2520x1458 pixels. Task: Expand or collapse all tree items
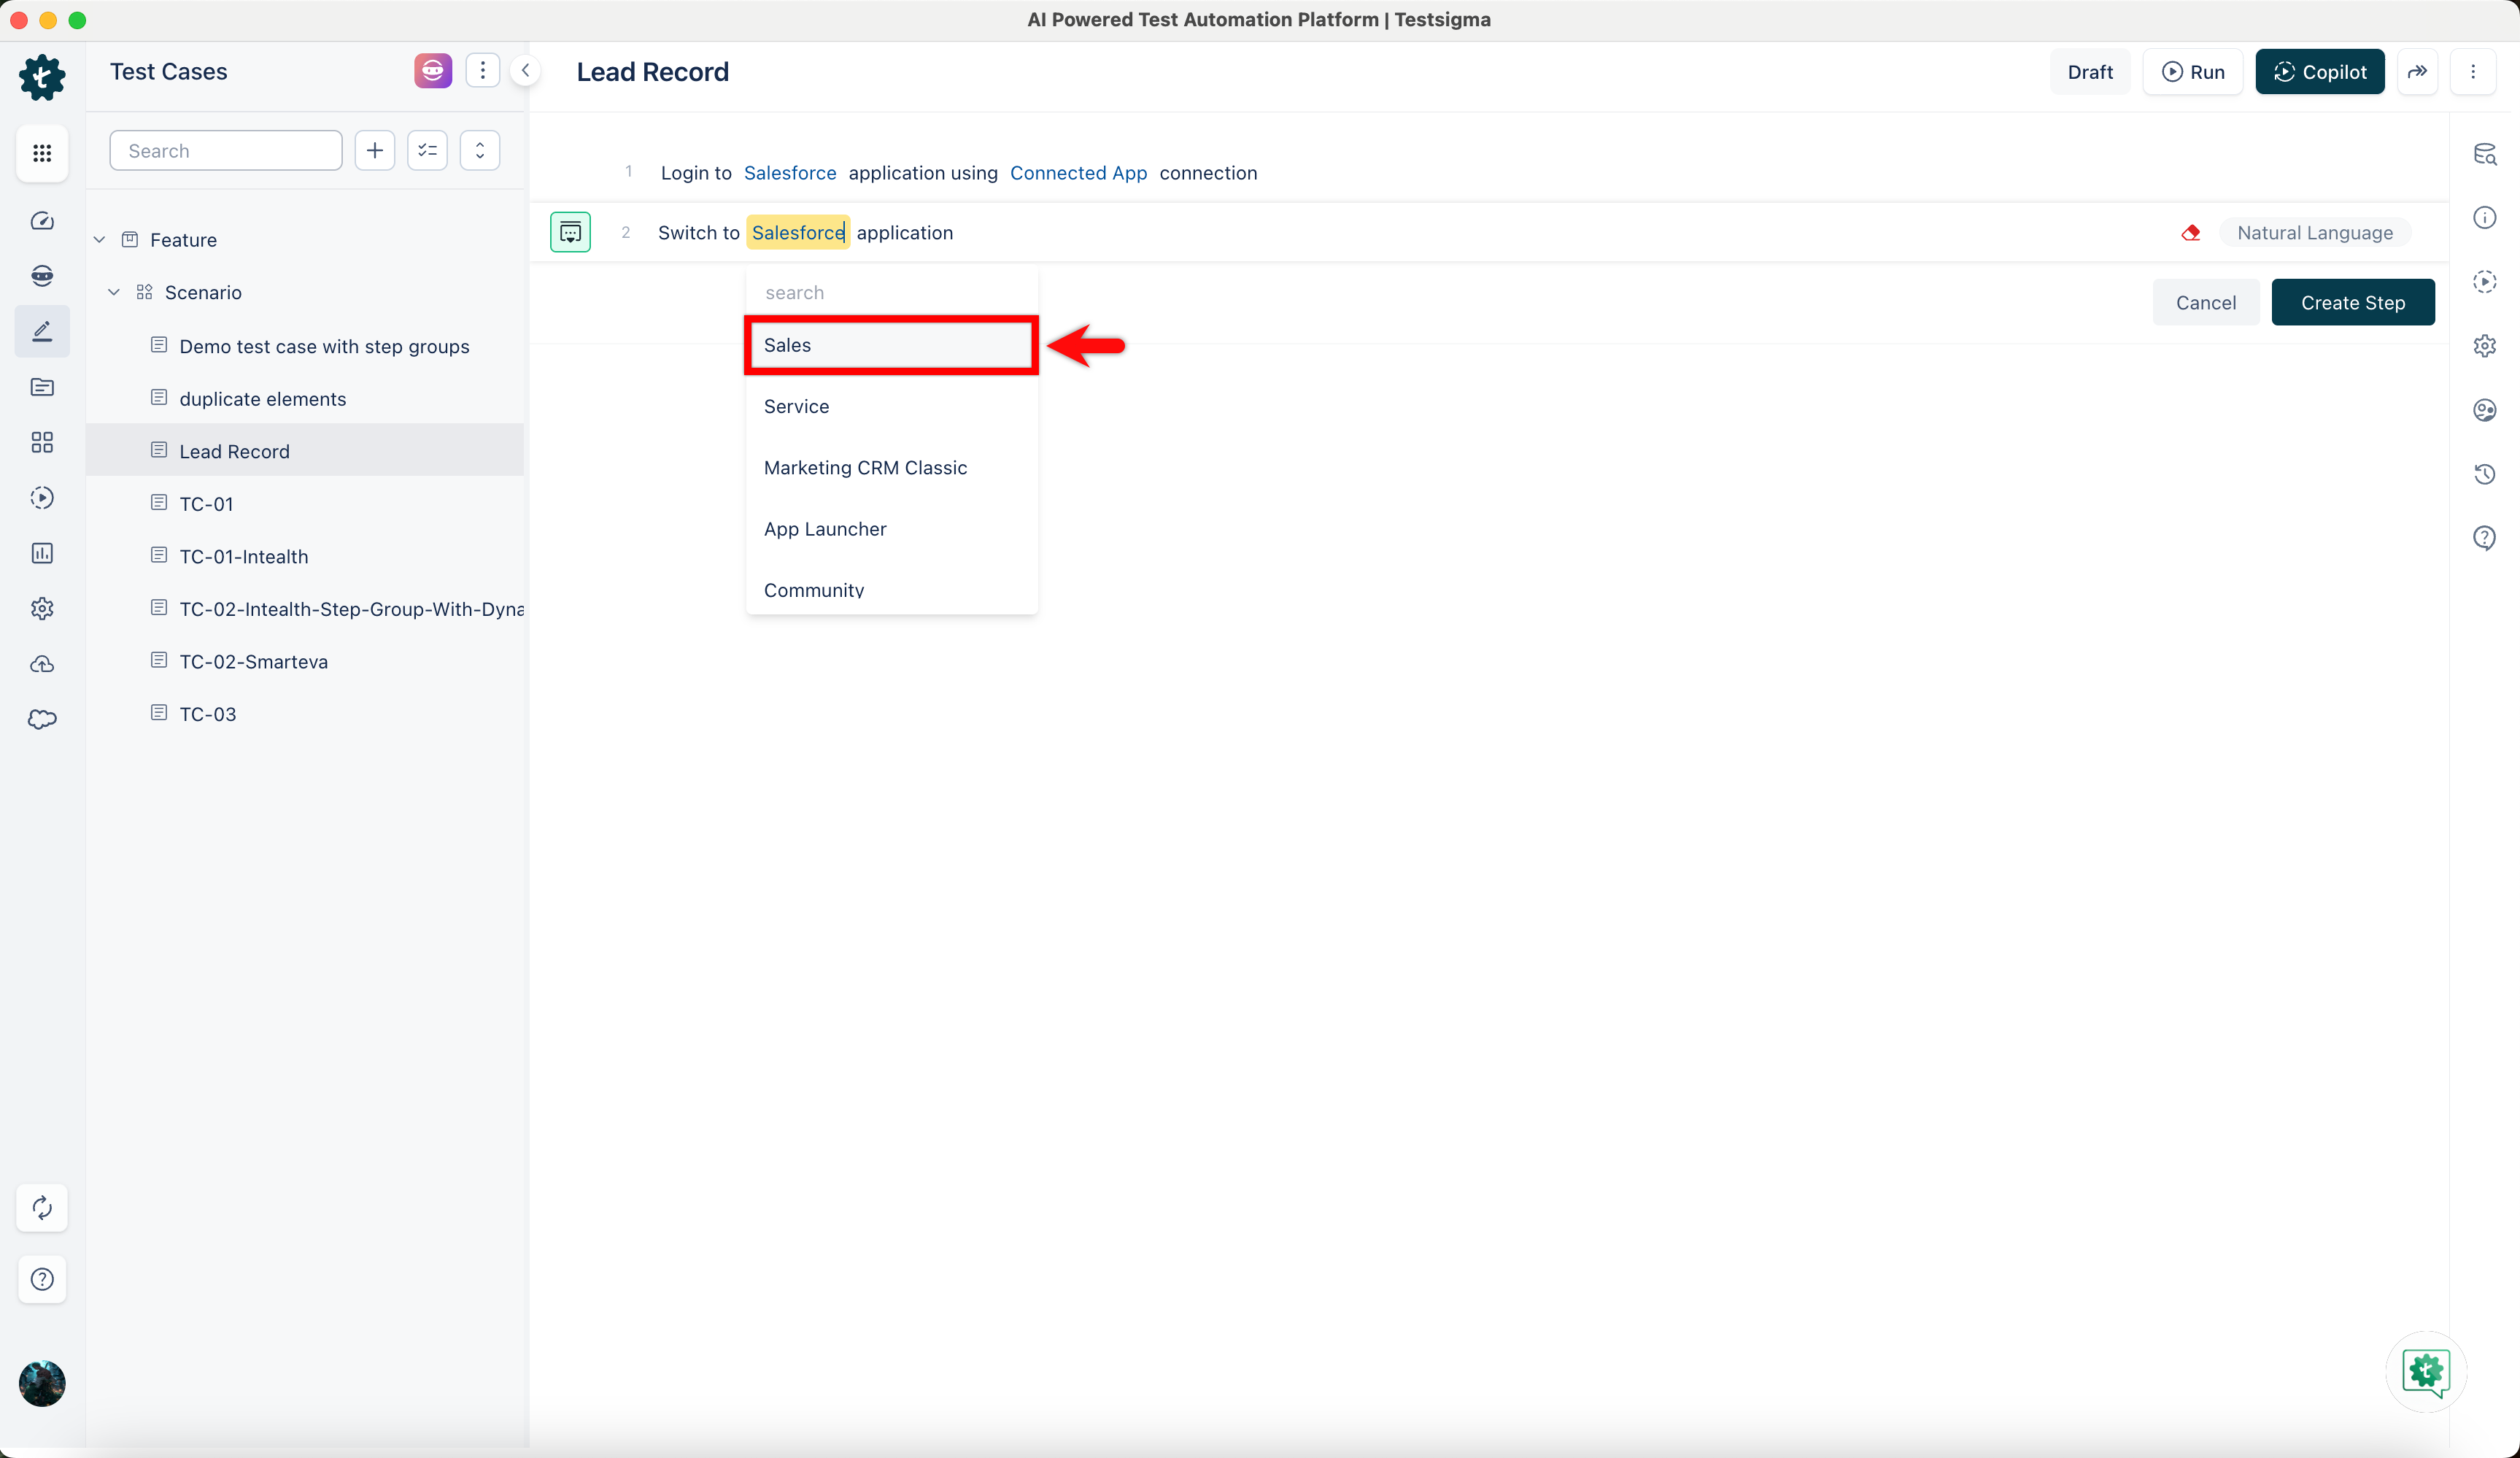(480, 151)
